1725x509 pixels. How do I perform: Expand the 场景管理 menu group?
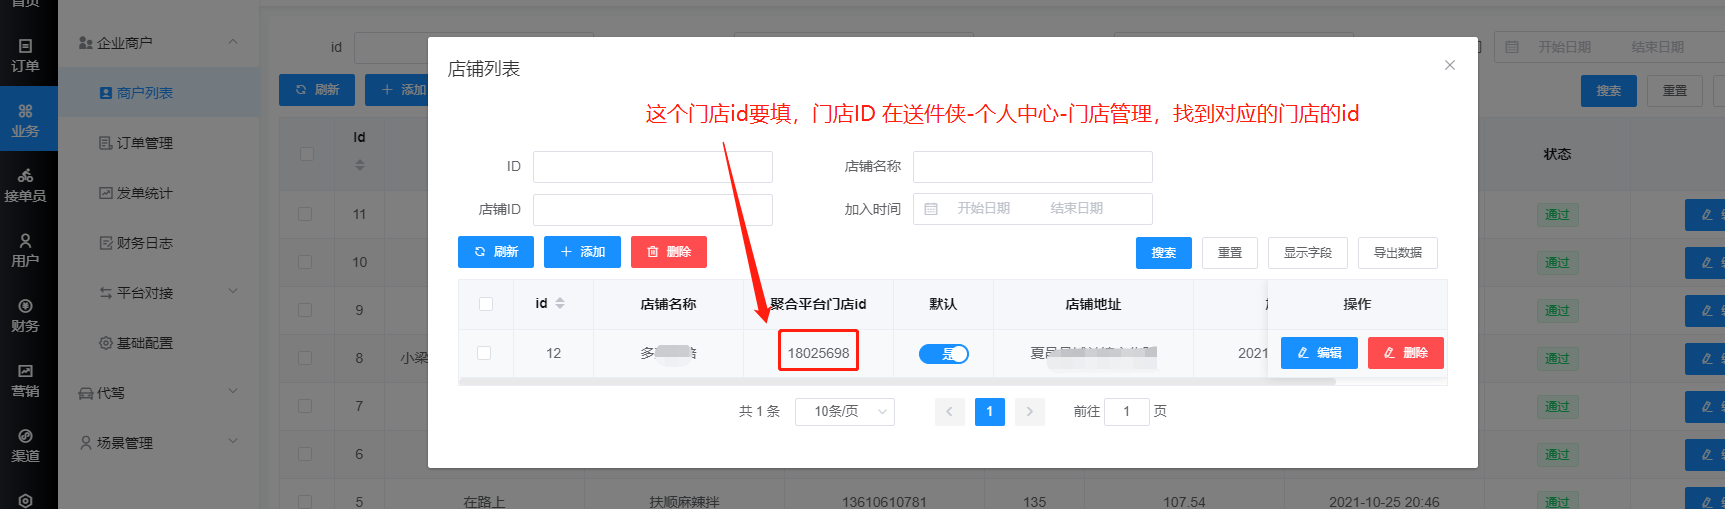click(x=158, y=443)
